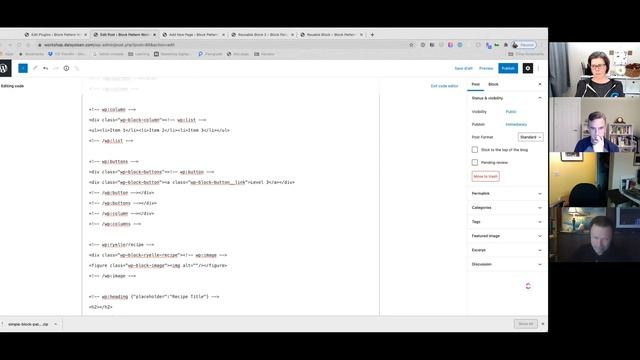Click the figure wp-block-image code line
Screen dimensions: 640x360
(158, 265)
